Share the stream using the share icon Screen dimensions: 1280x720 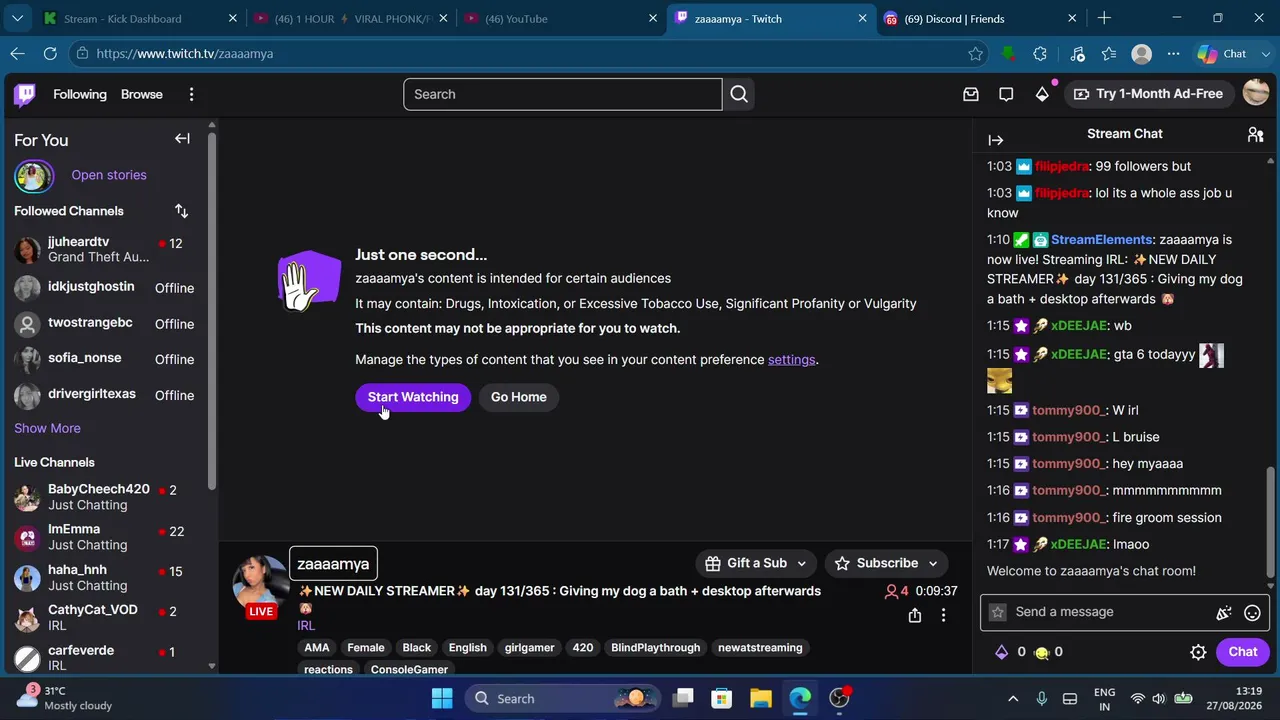click(914, 616)
